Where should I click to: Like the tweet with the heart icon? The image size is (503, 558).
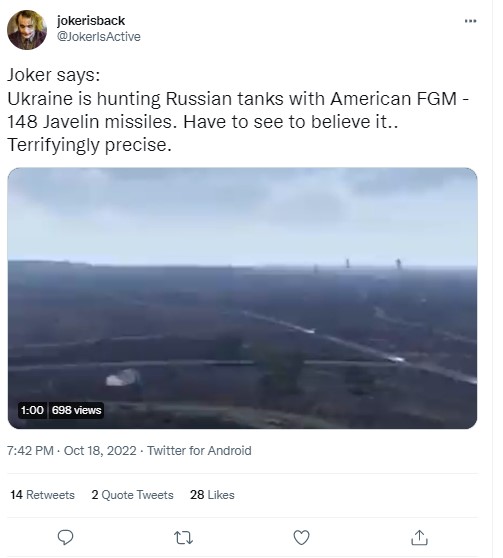(301, 537)
